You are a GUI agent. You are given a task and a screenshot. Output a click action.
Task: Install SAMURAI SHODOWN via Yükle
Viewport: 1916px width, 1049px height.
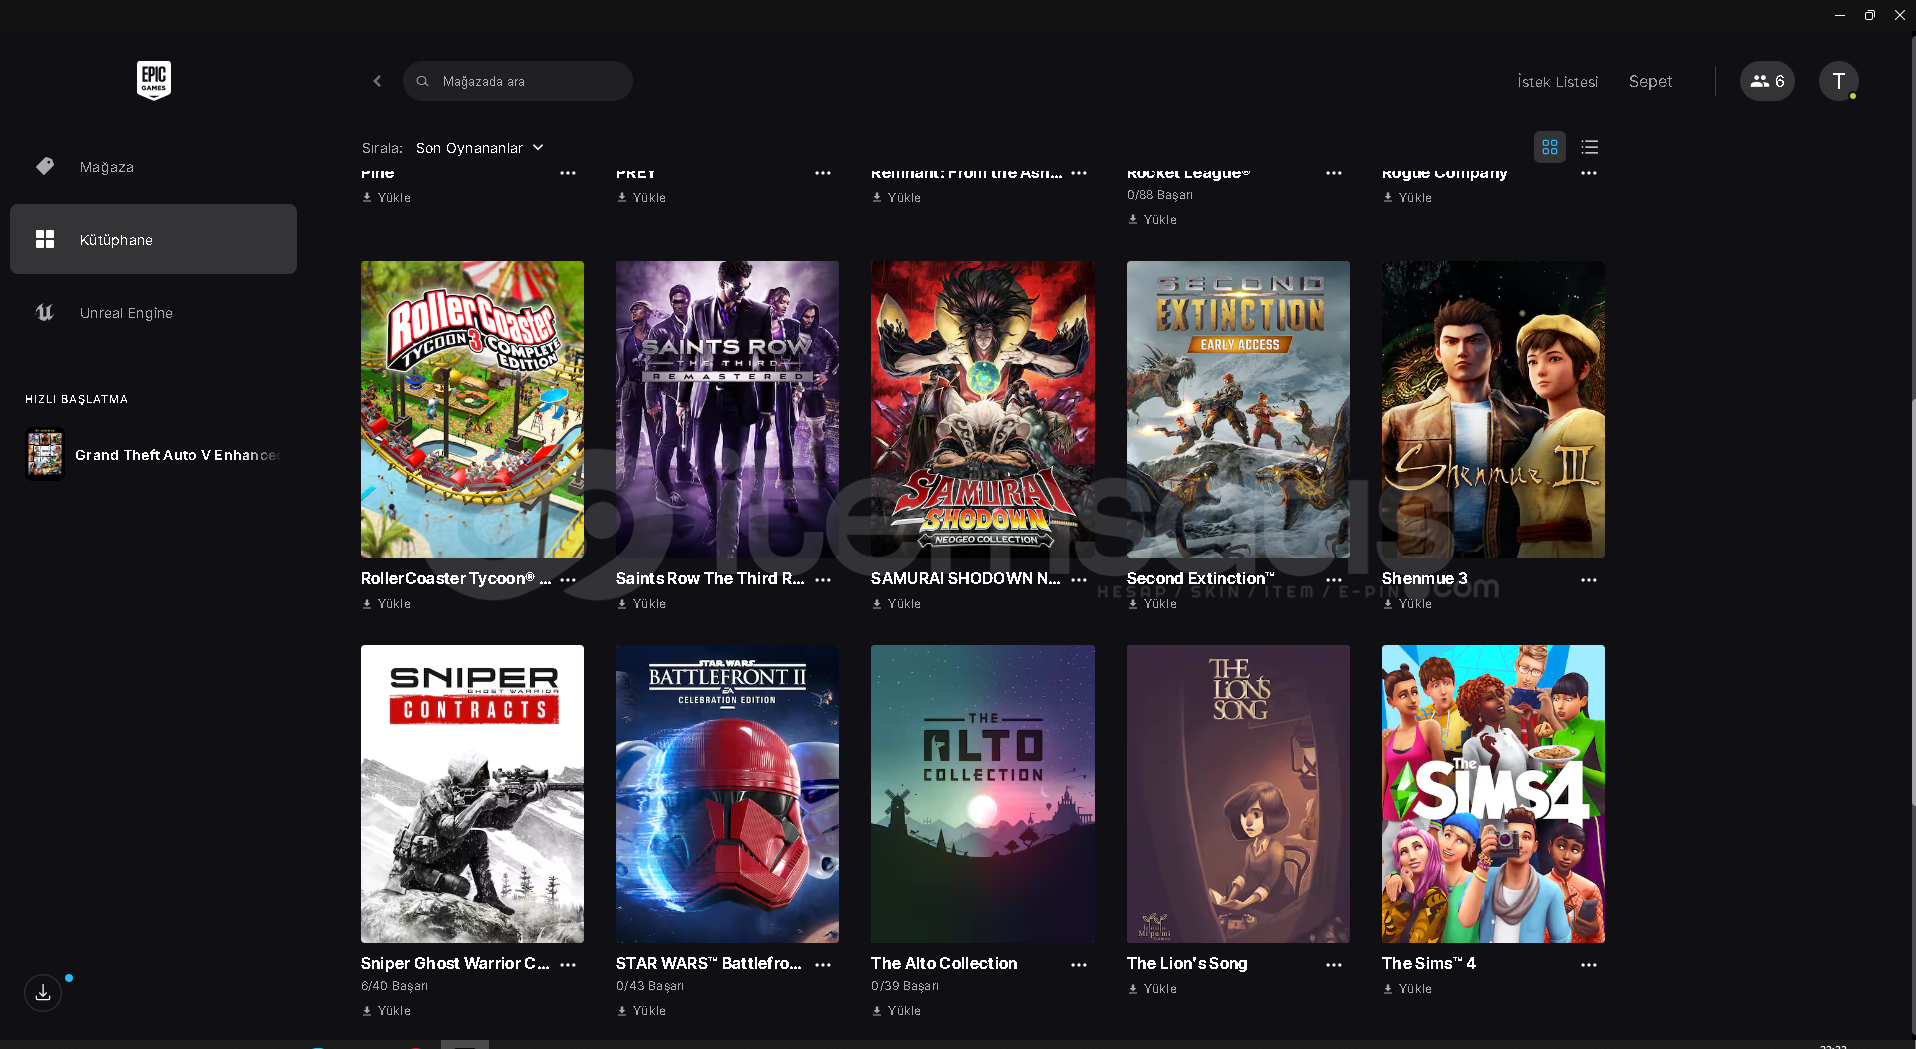pos(897,604)
